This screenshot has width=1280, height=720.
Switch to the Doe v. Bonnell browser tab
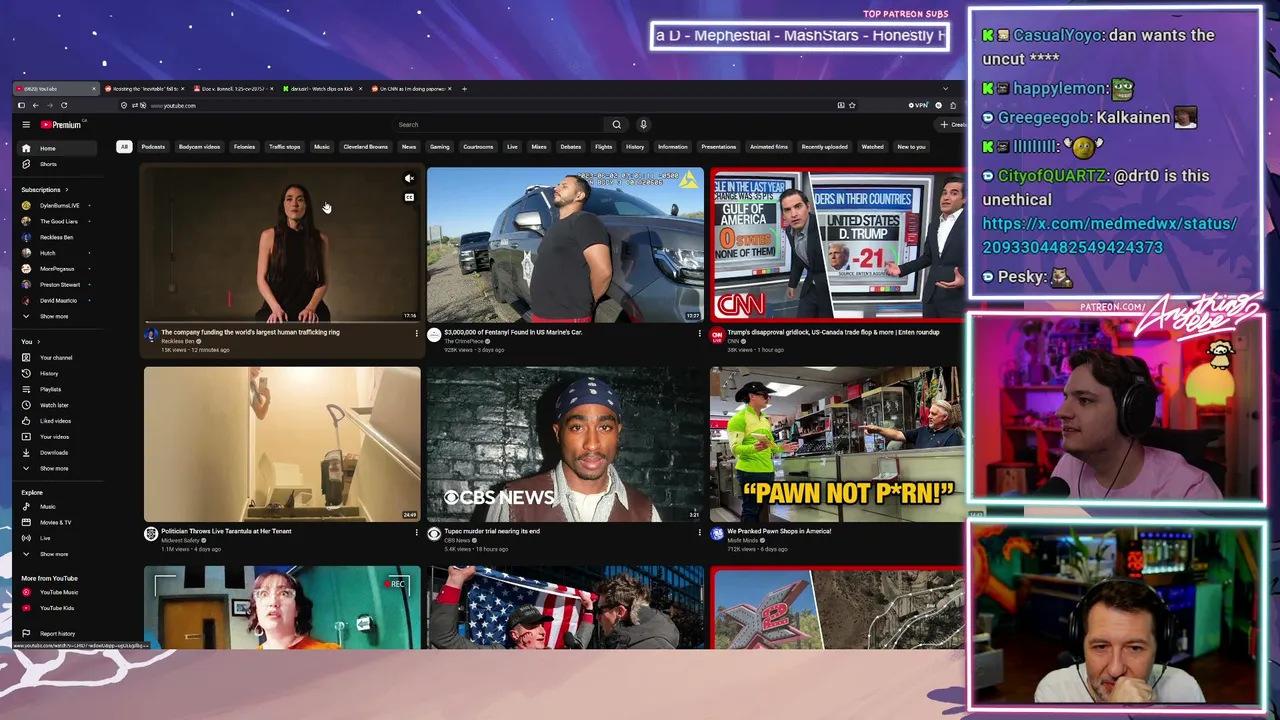click(234, 89)
